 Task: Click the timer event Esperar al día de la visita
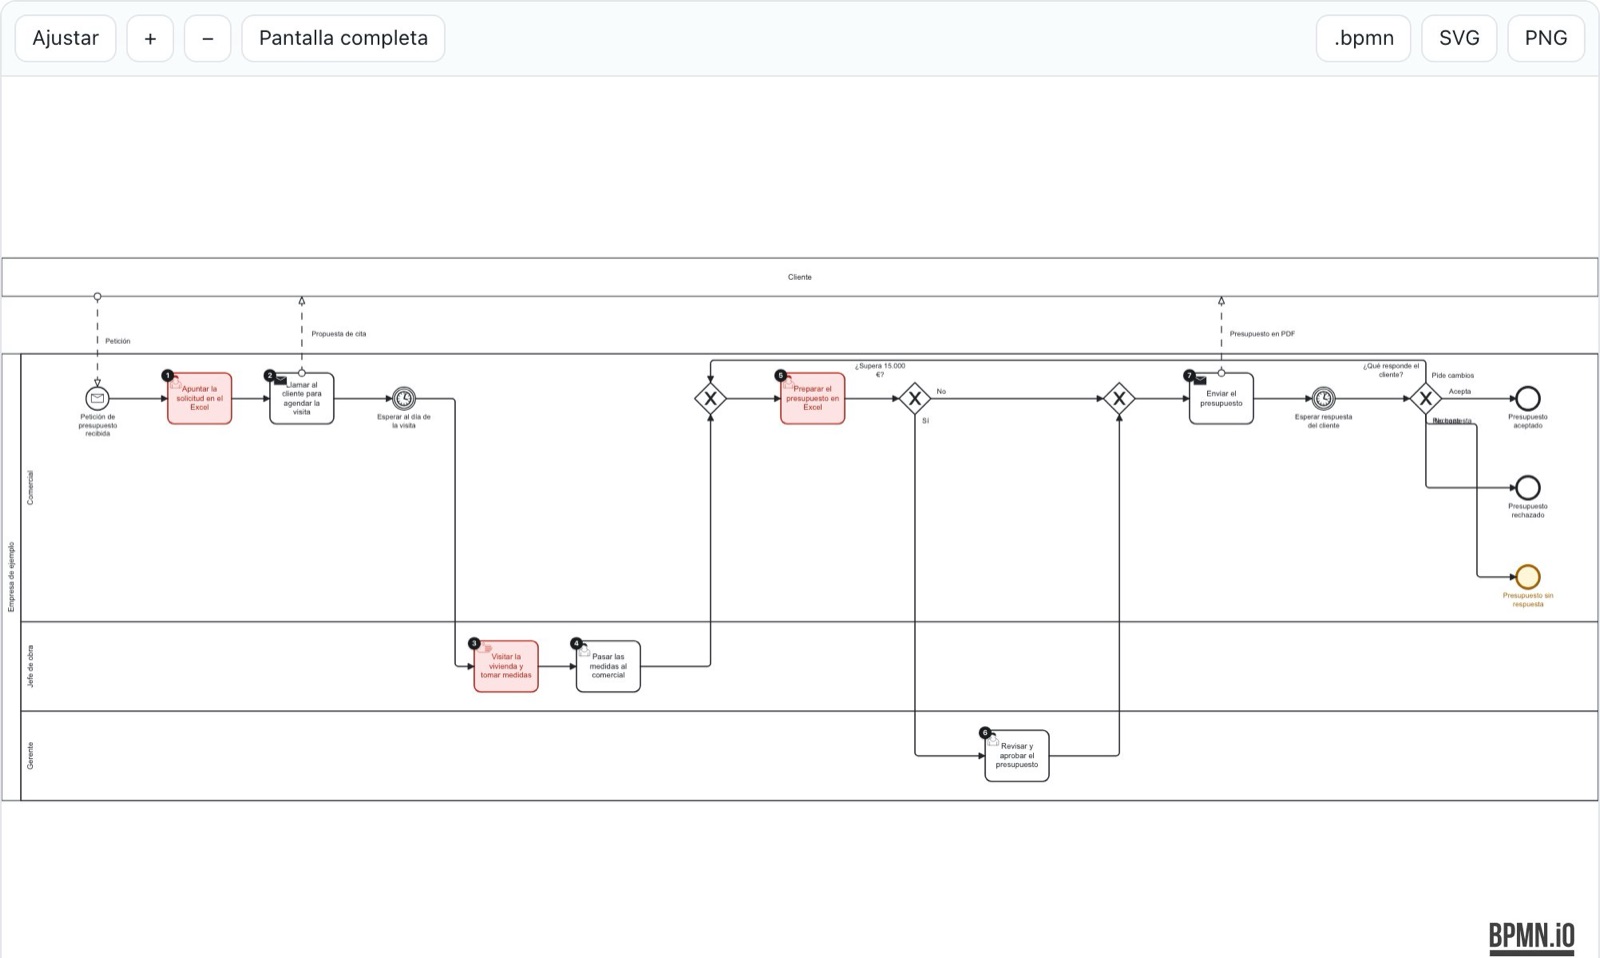(x=404, y=399)
